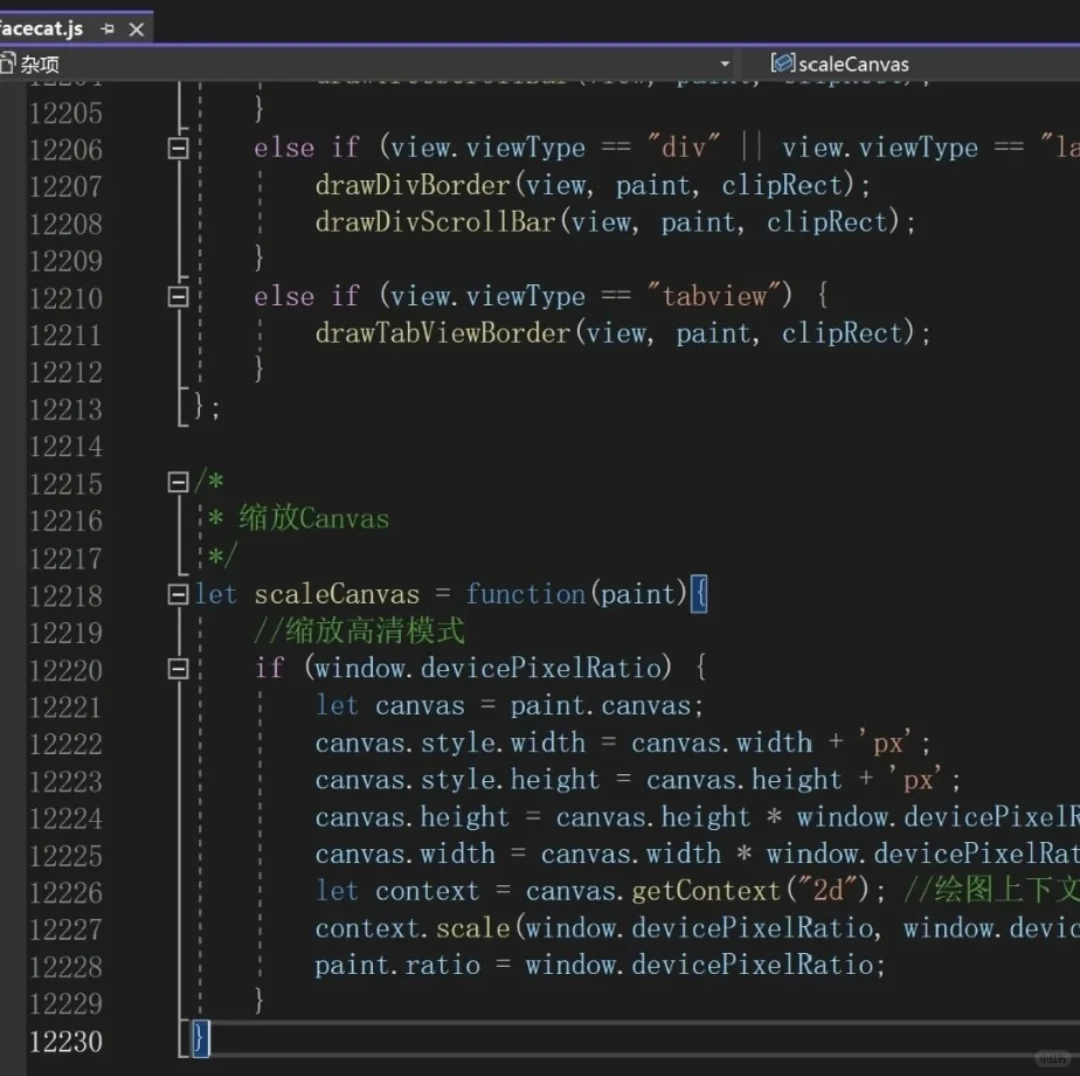Click the "div" string literal

click(684, 147)
